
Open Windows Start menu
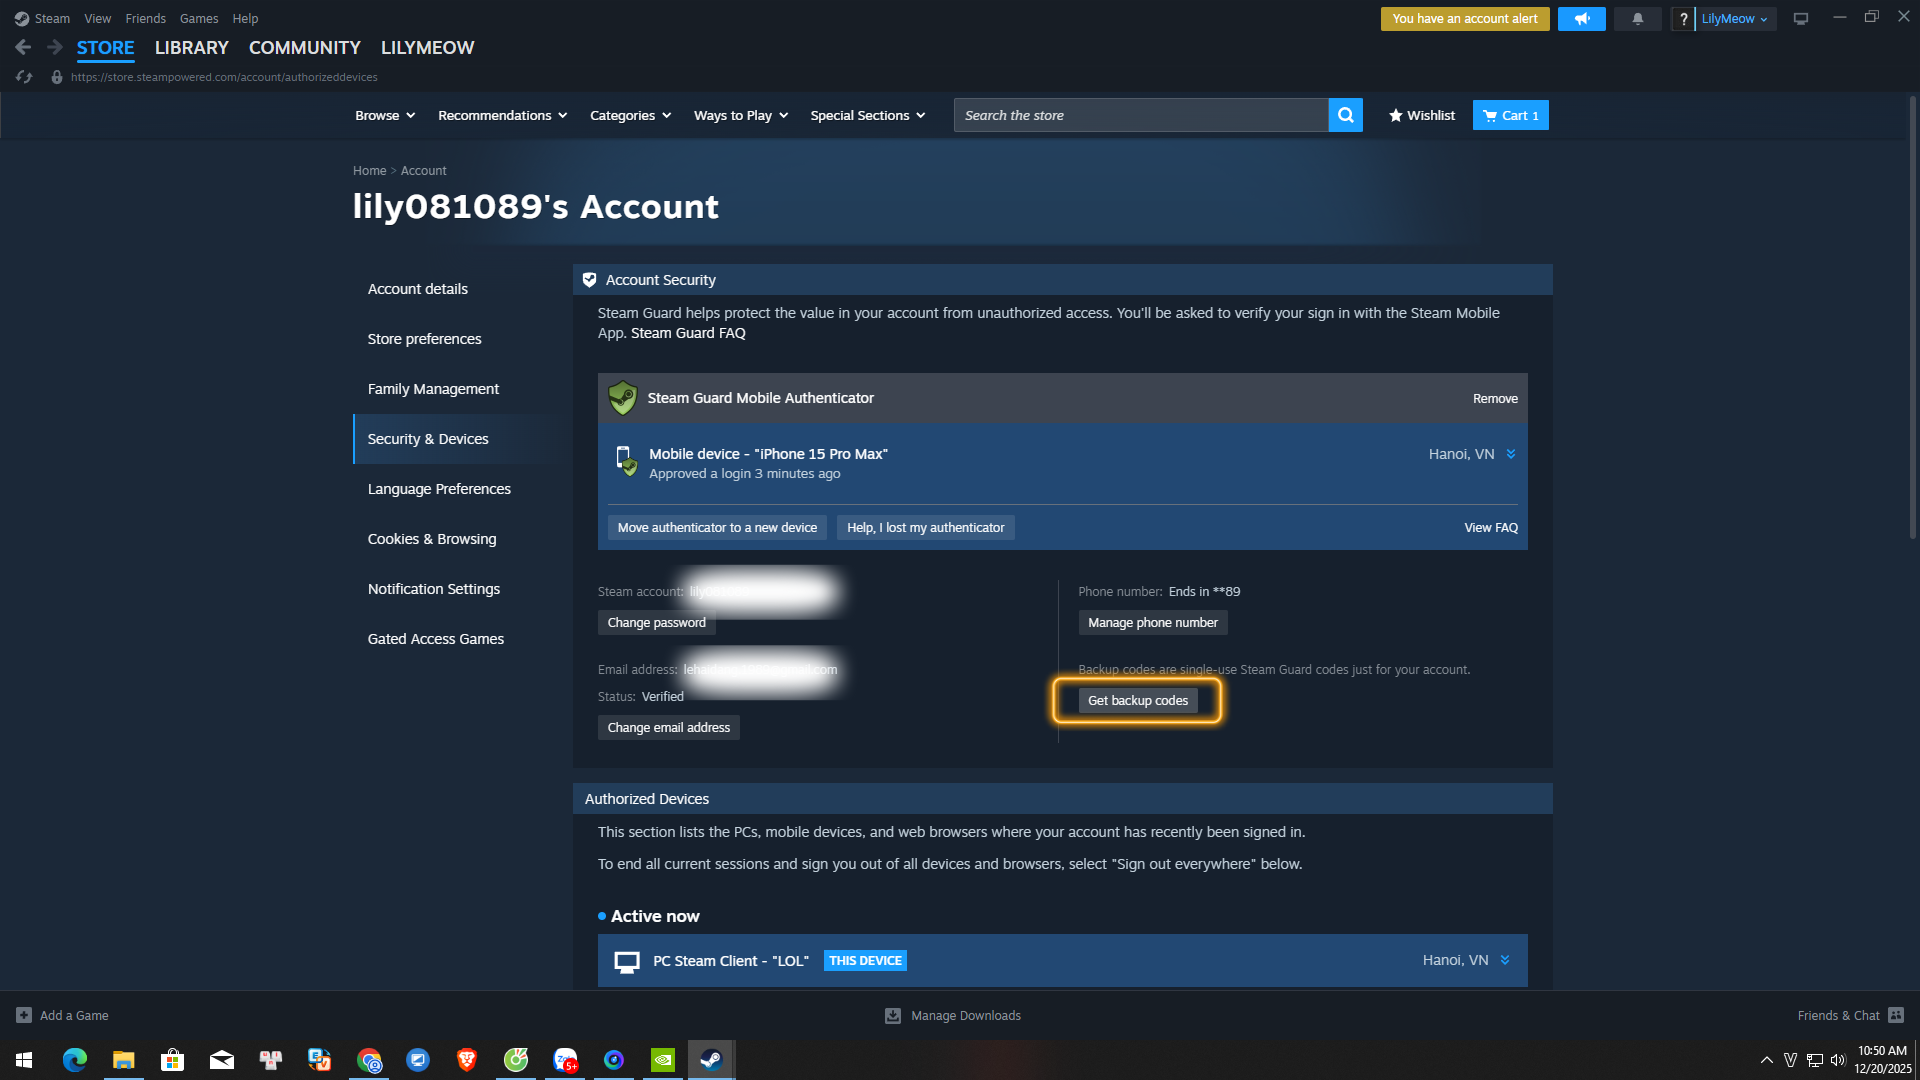pyautogui.click(x=24, y=1060)
